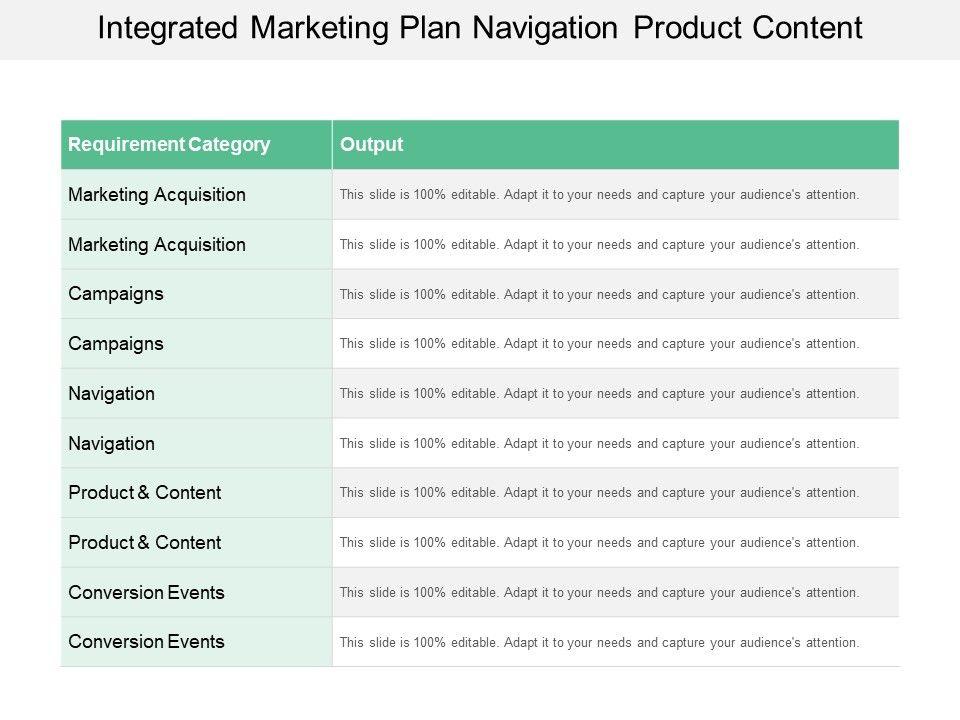Select the first Product & Content cell
The image size is (960, 720).
pos(145,492)
